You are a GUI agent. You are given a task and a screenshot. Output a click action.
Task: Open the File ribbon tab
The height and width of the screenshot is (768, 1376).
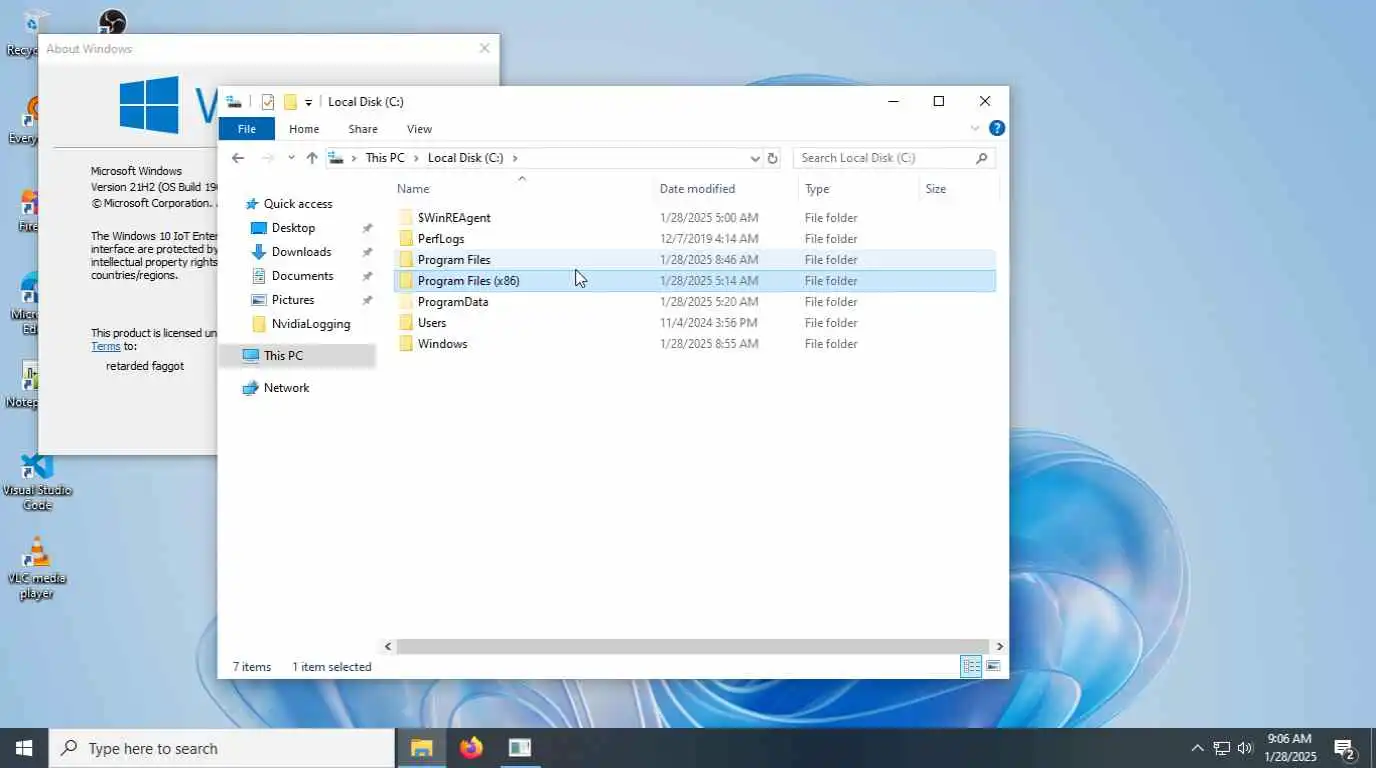click(246, 129)
